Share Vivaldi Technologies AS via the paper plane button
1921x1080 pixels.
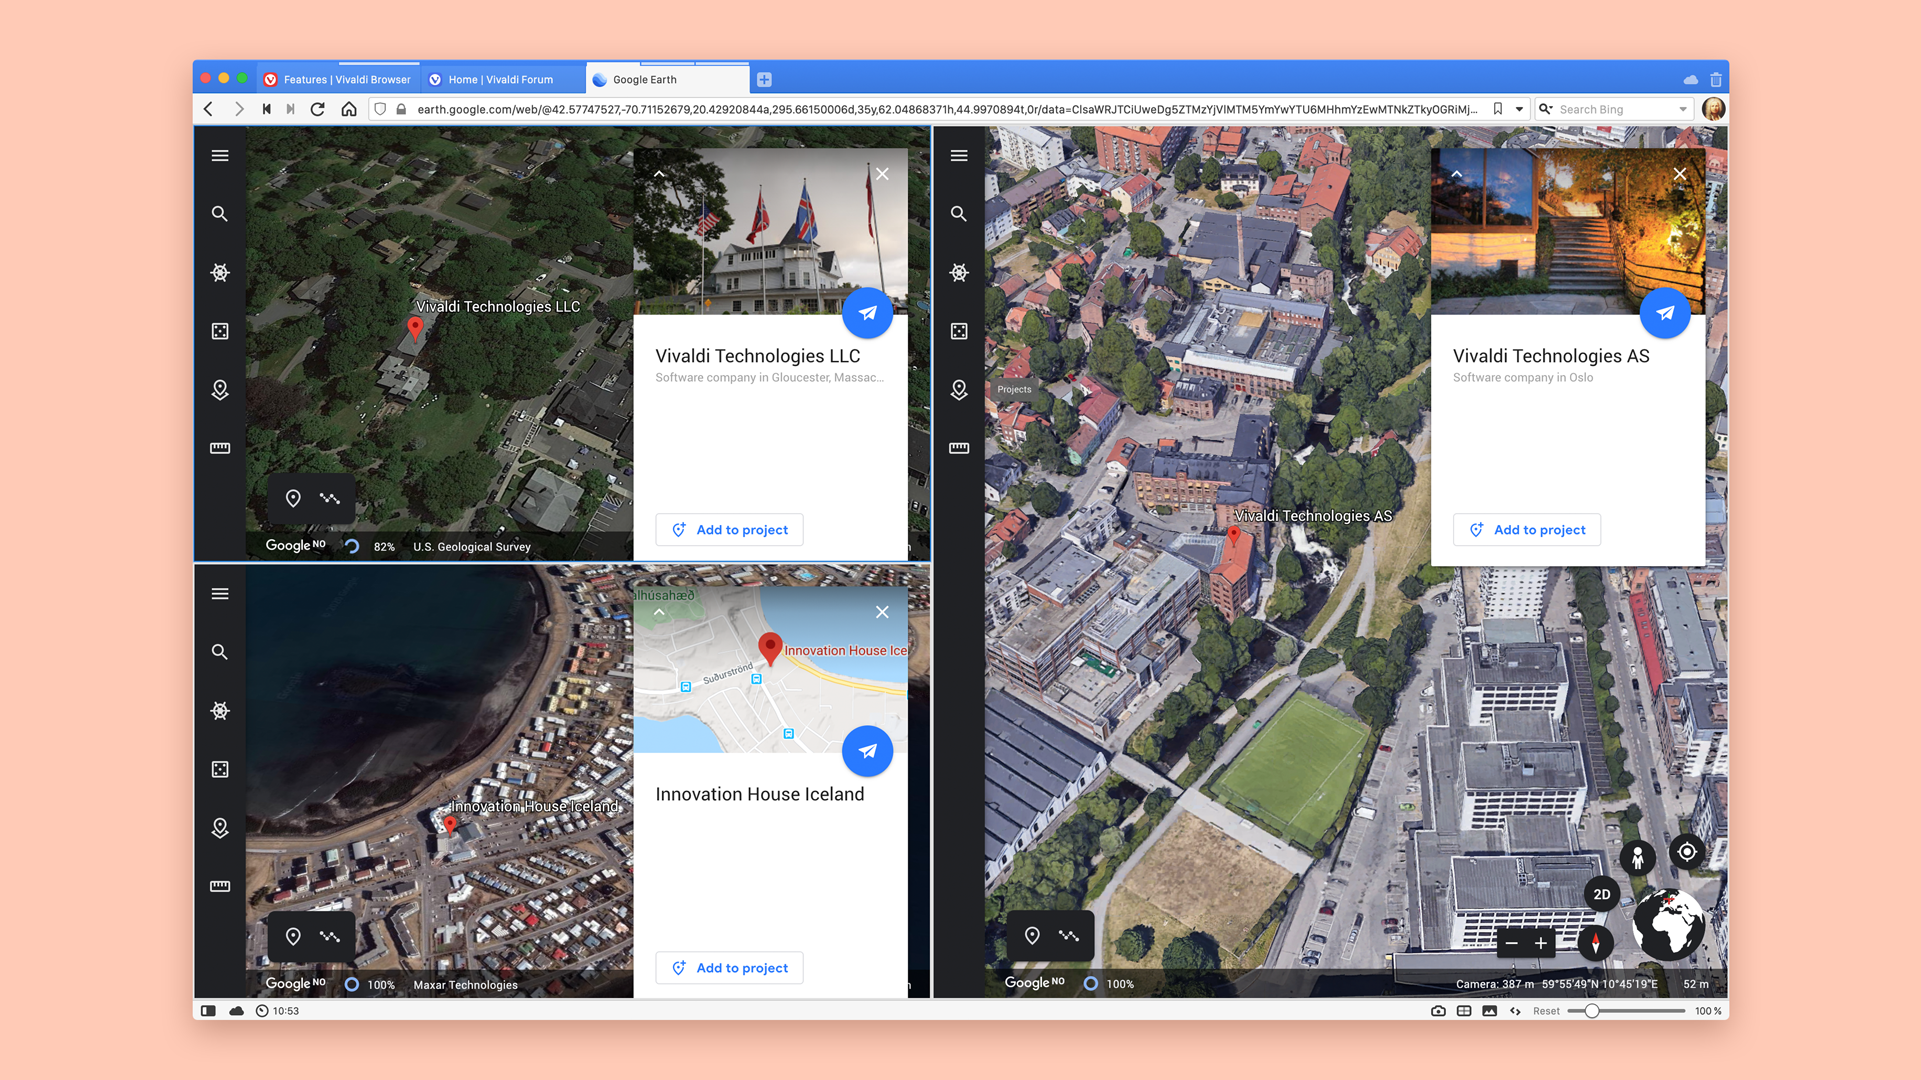(1666, 313)
